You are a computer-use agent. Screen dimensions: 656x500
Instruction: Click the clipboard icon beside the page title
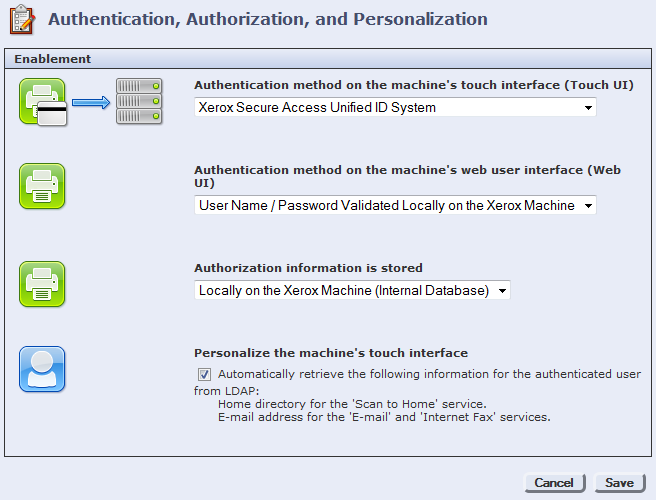(x=21, y=20)
